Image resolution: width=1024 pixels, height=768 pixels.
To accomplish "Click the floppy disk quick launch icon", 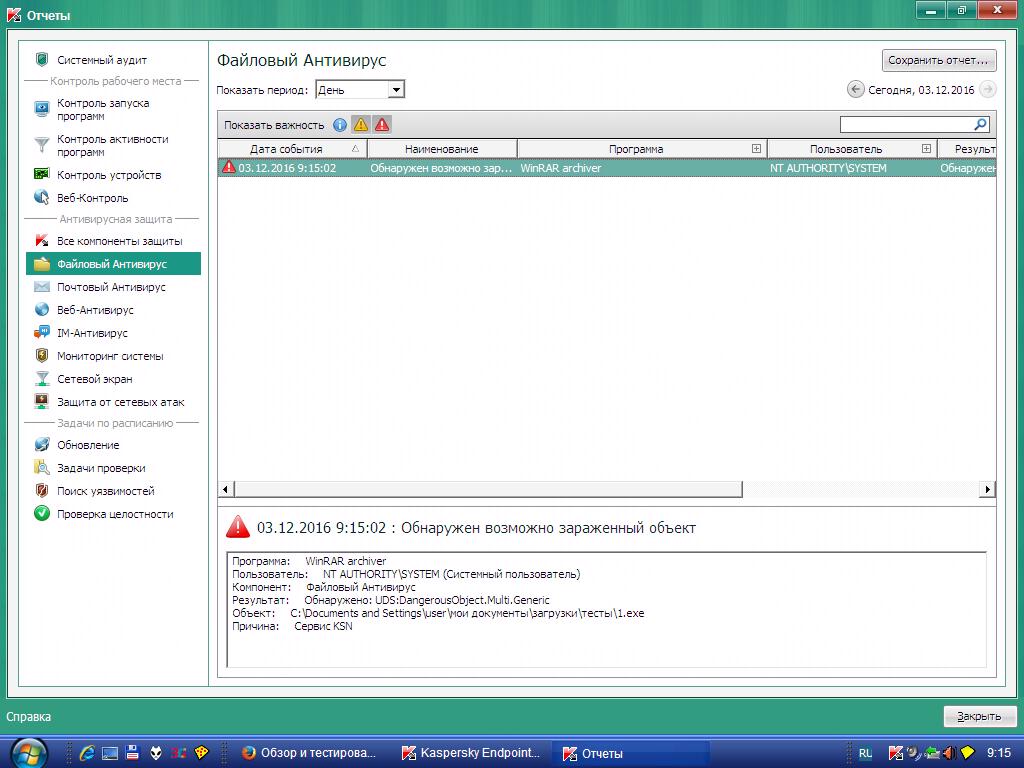I will (132, 753).
